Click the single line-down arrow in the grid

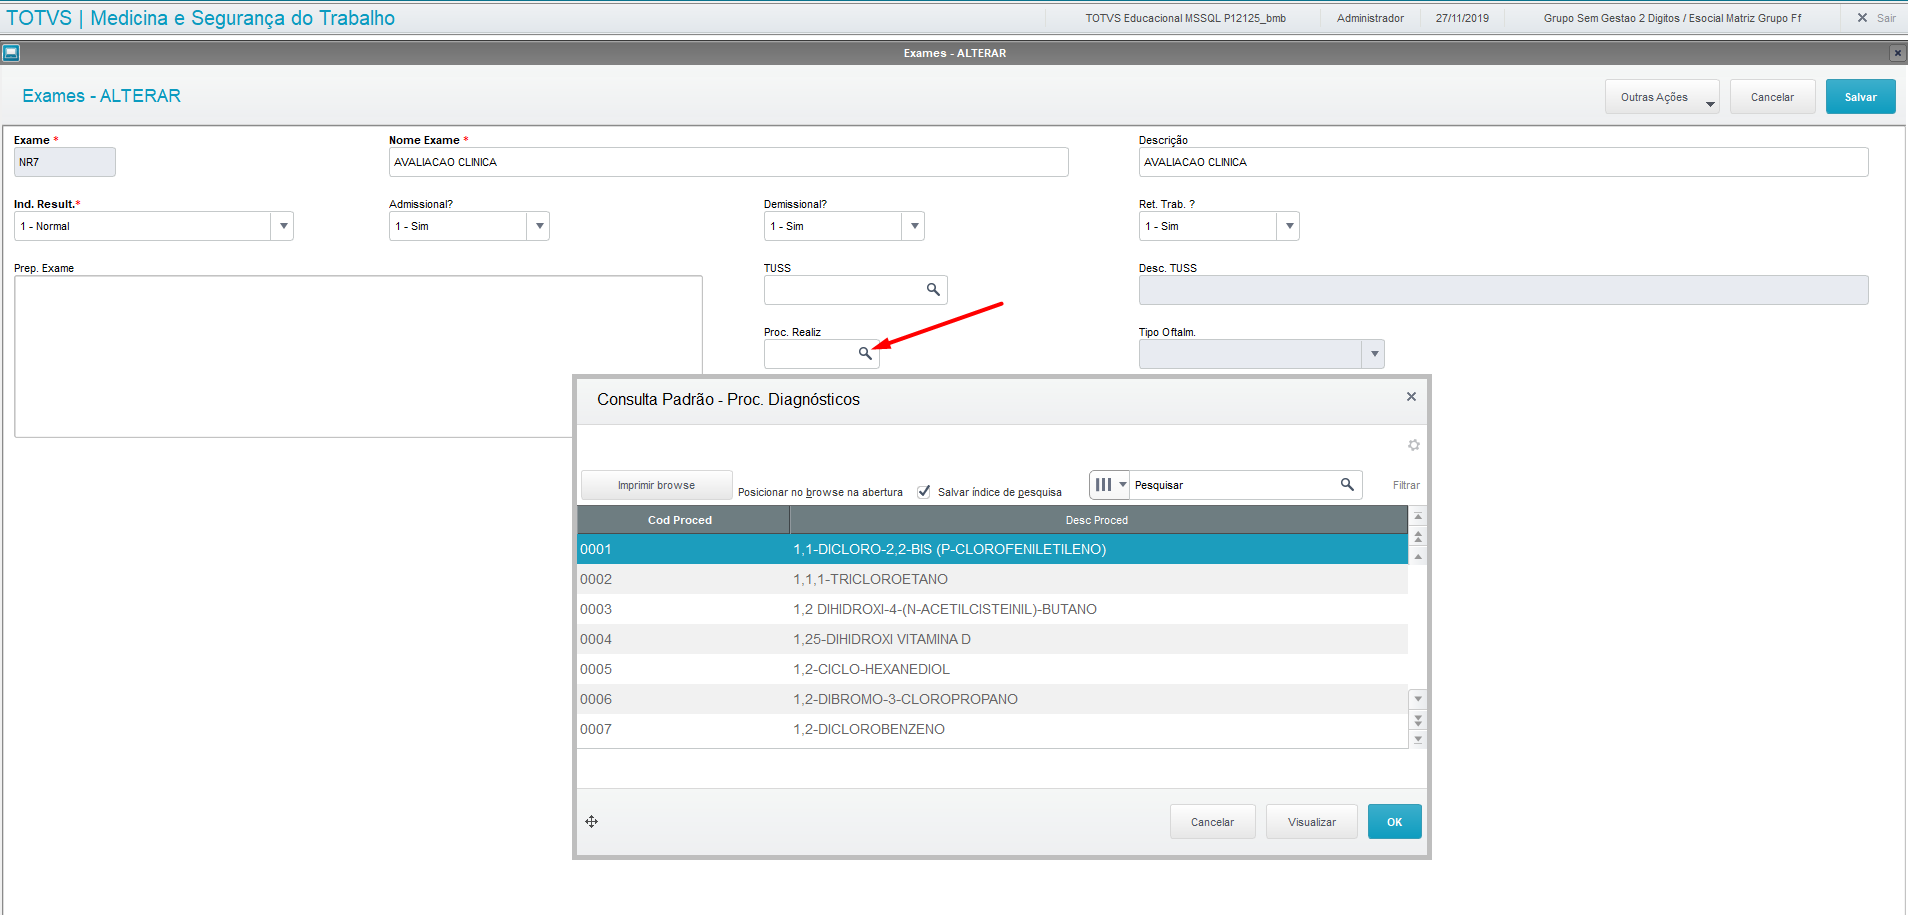(1418, 699)
